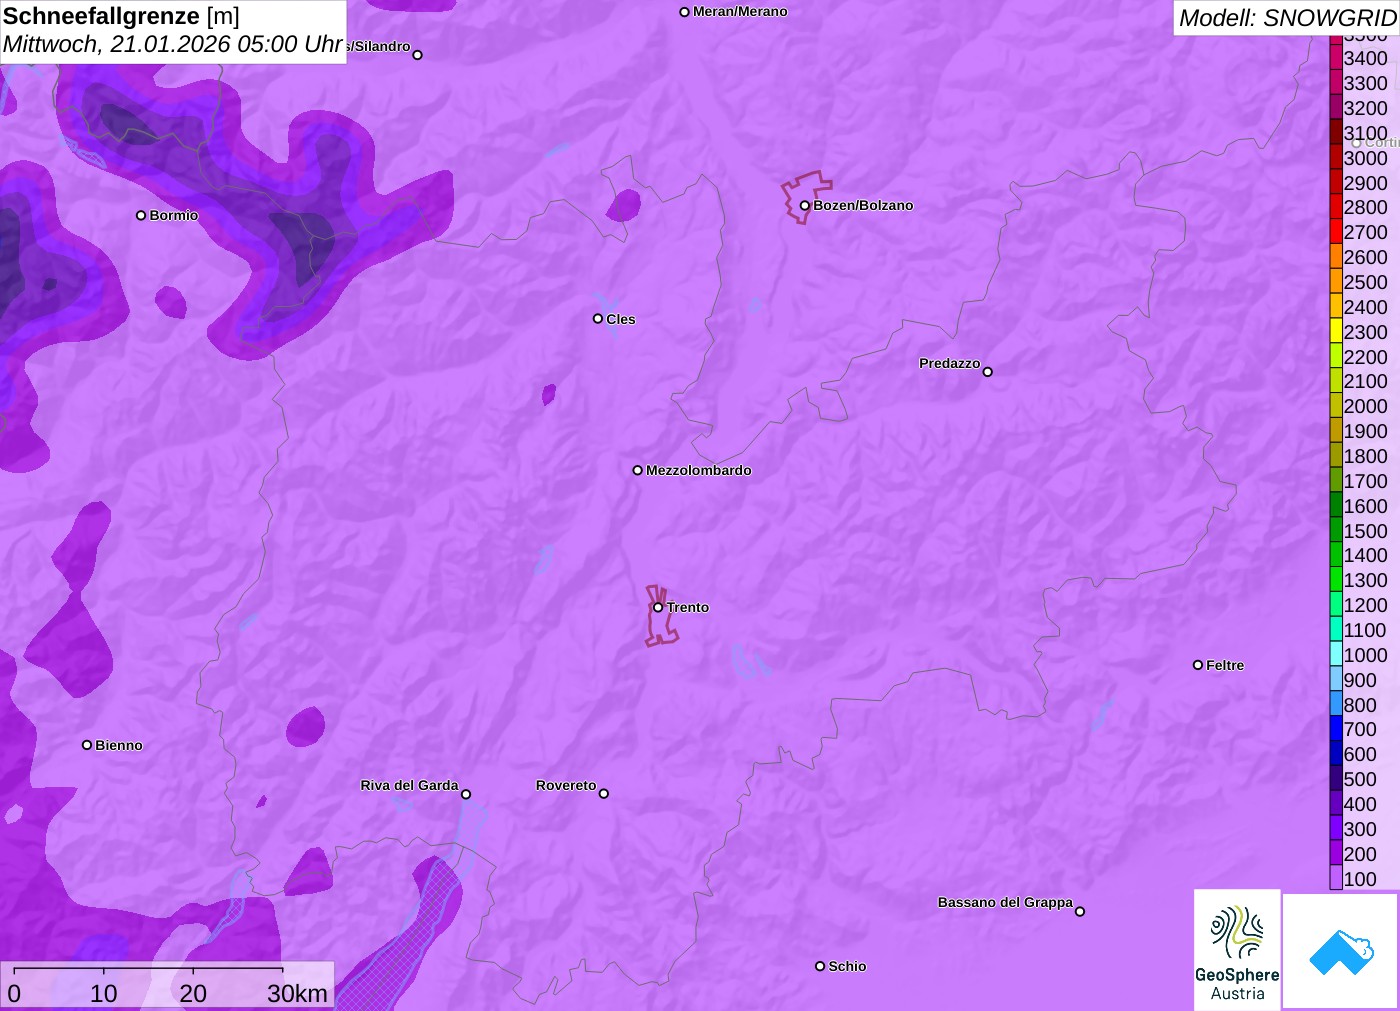1400x1011 pixels.
Task: Click the 3400 legend value
Action: [x=1365, y=58]
